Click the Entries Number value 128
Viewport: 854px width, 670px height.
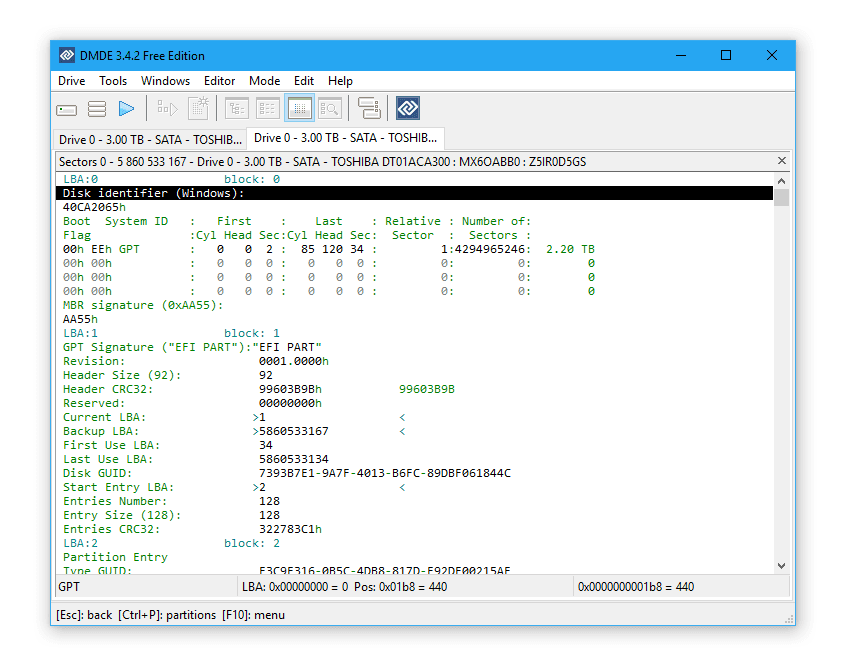click(x=269, y=502)
